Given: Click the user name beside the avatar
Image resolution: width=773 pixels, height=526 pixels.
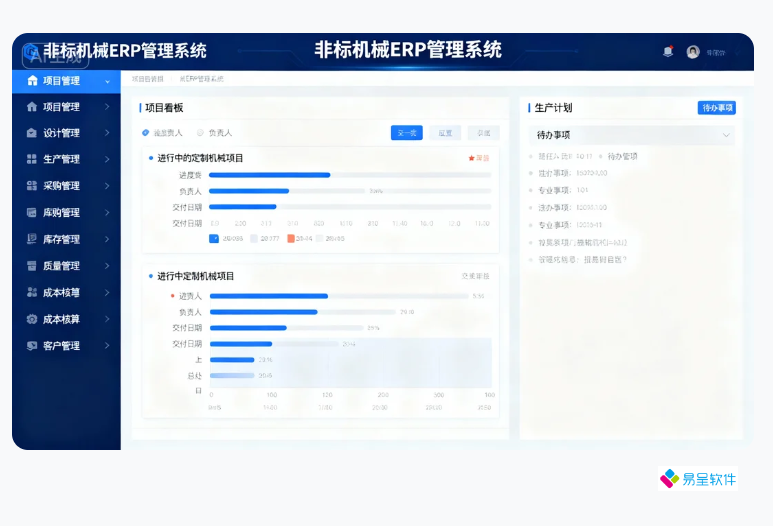Looking at the screenshot, I should [x=716, y=53].
